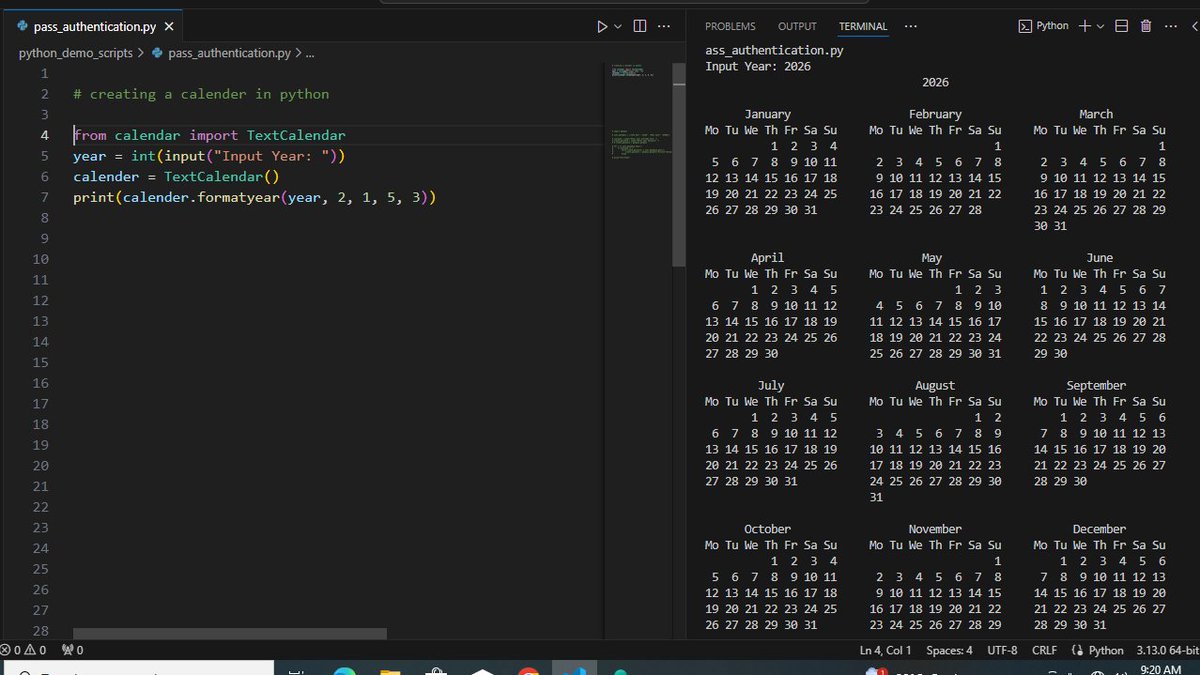Click the 'July' heading in terminal
The height and width of the screenshot is (675, 1200).
771,385
